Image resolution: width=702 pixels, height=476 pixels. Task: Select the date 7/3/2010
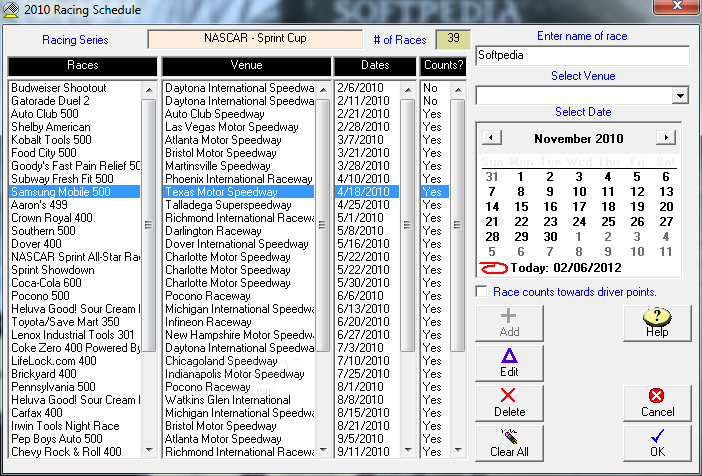[367, 347]
